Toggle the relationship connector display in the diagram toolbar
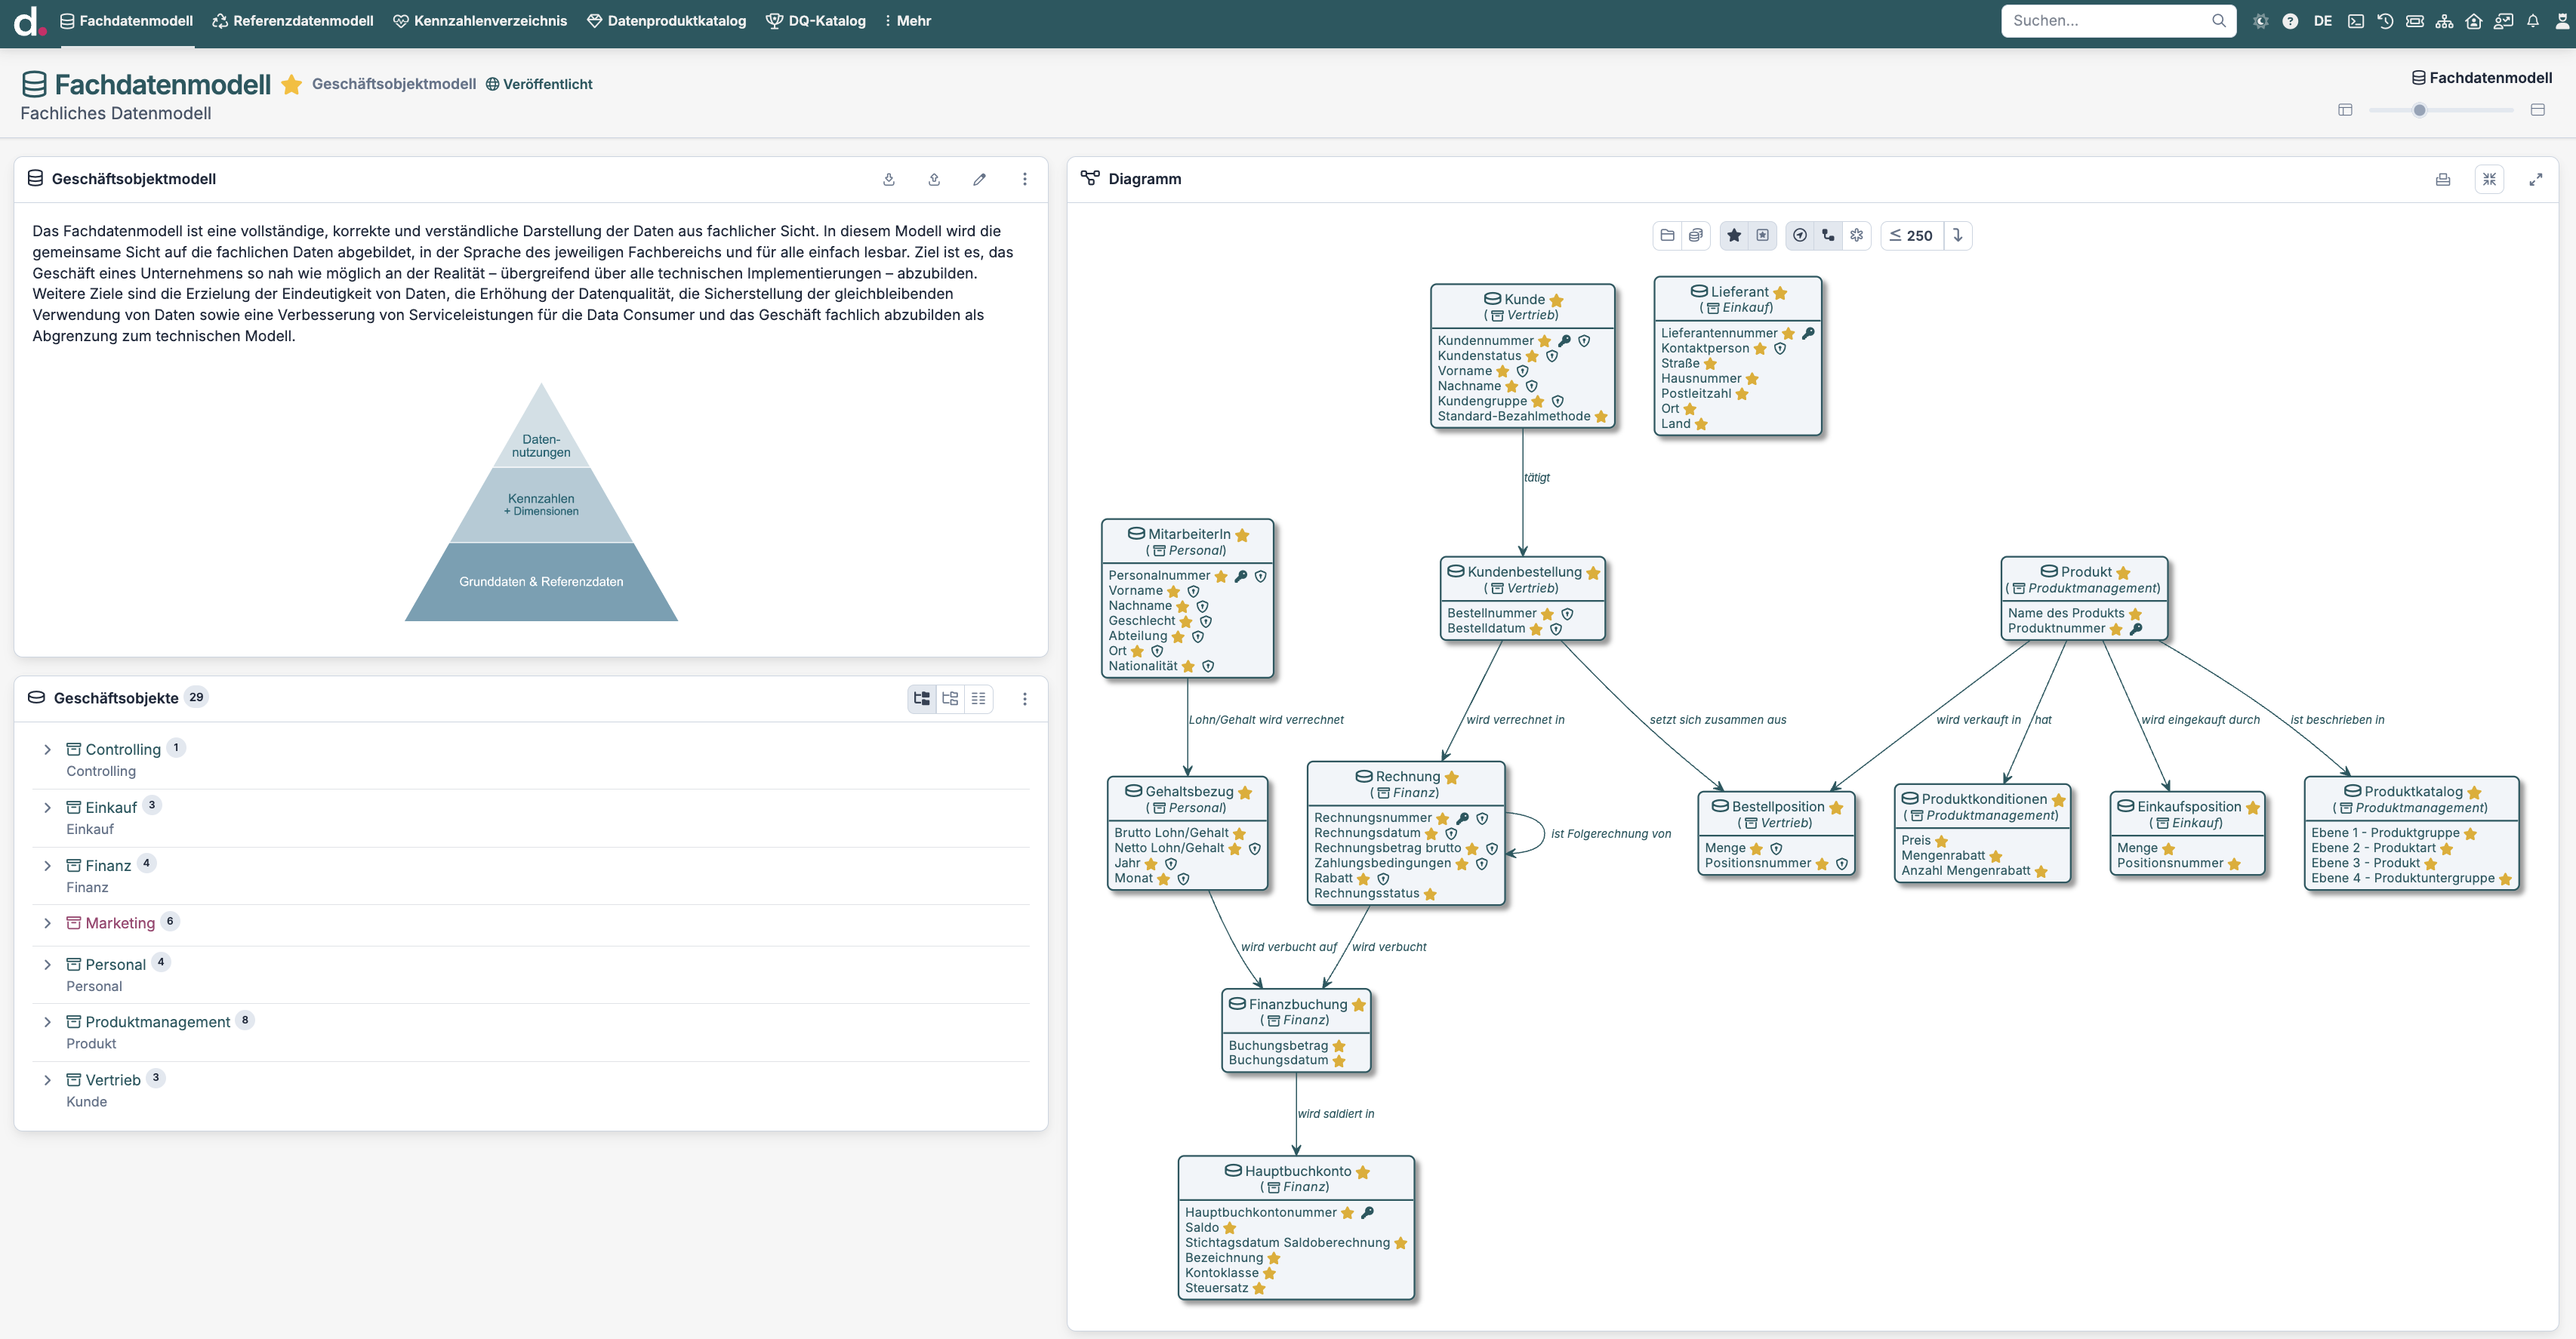The height and width of the screenshot is (1339, 2576). [1828, 235]
